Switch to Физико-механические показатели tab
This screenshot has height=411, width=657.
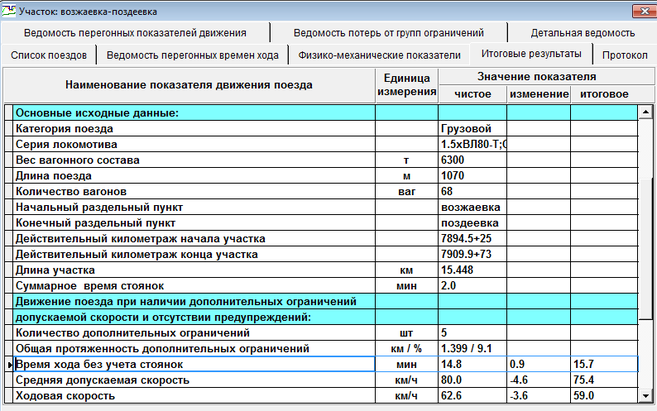click(379, 55)
